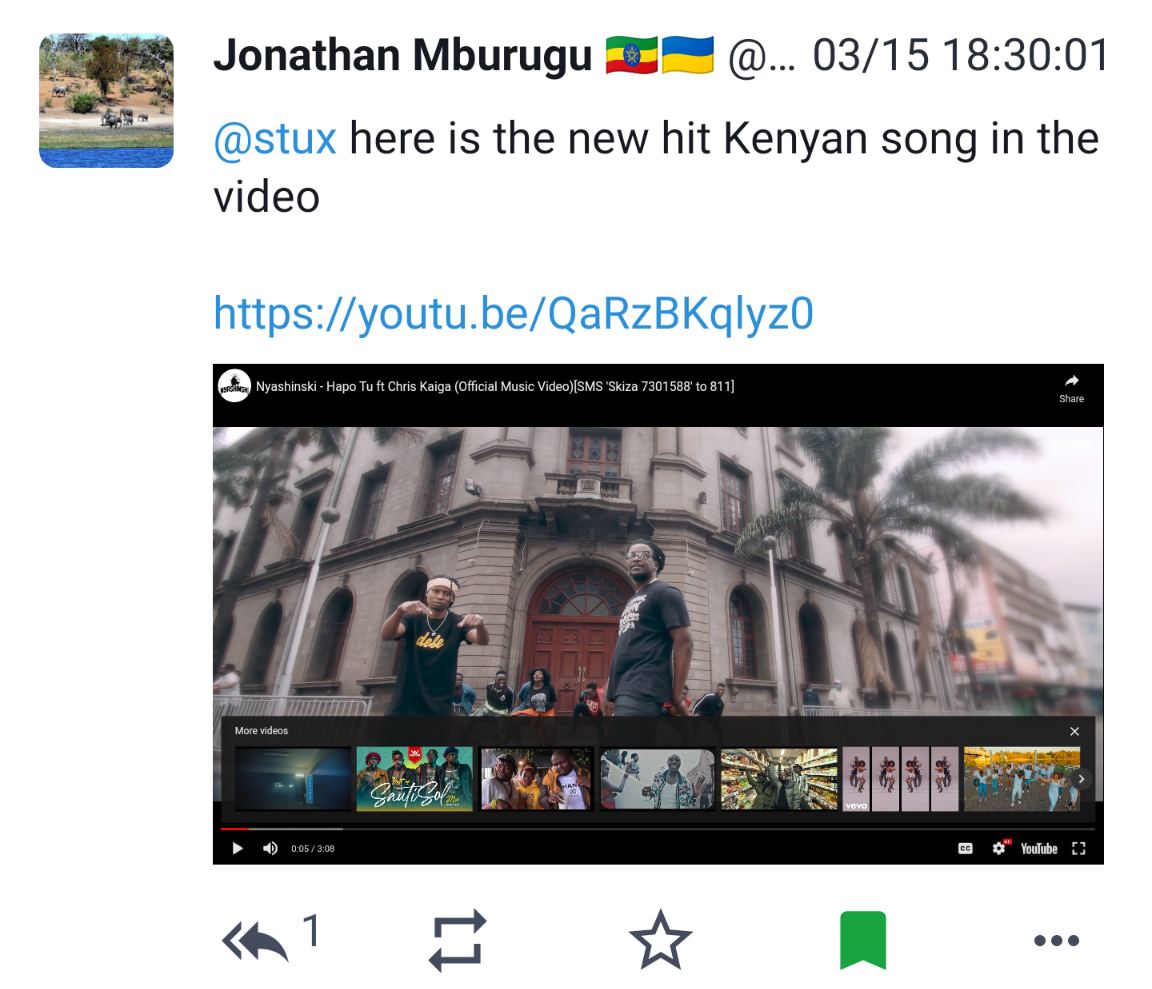
Task: Open the dark blue corridor suggested video
Action: pyautogui.click(x=293, y=779)
